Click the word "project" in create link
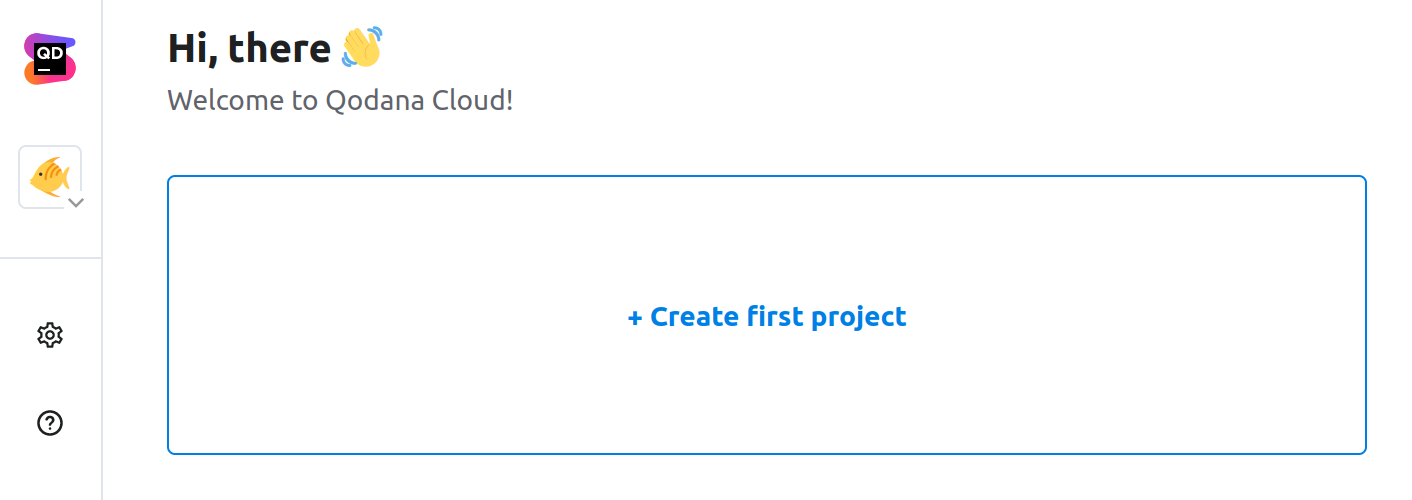This screenshot has height=500, width=1412. click(x=858, y=317)
